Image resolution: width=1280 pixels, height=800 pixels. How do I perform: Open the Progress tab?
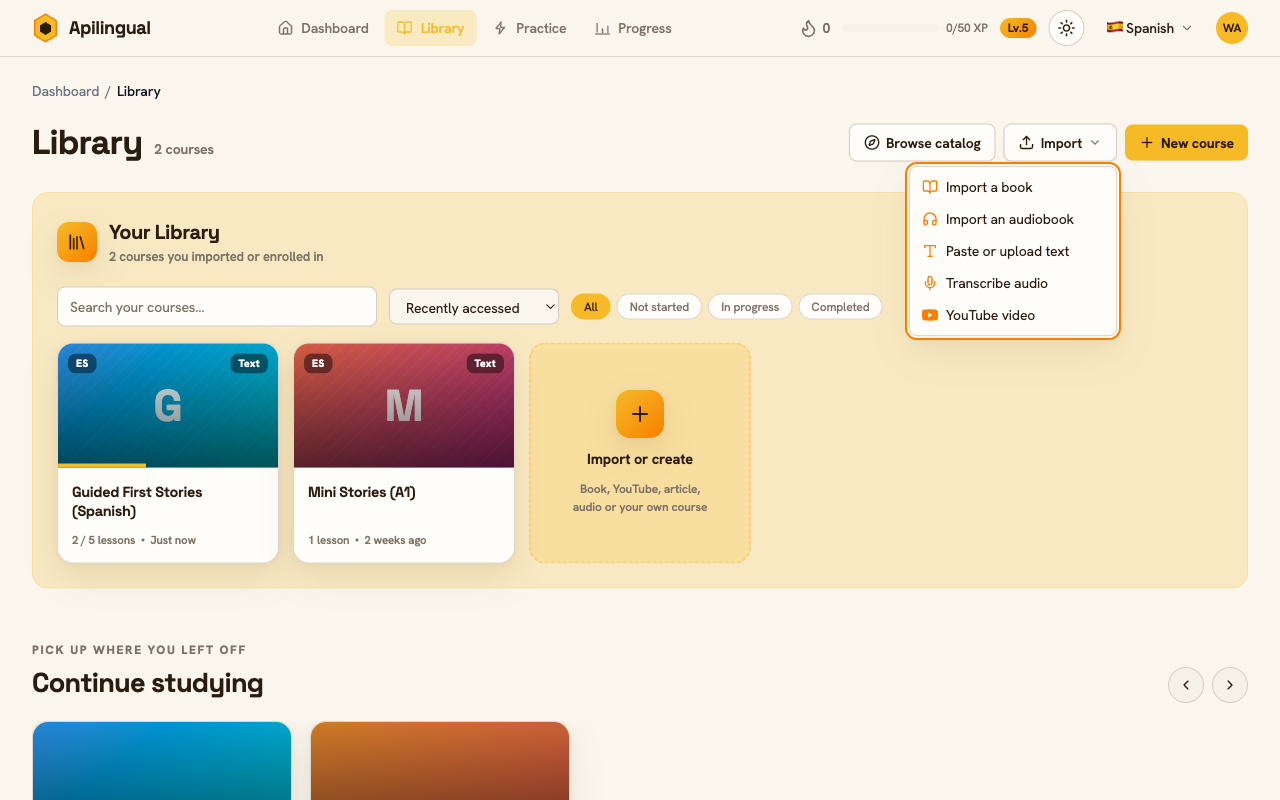(633, 28)
